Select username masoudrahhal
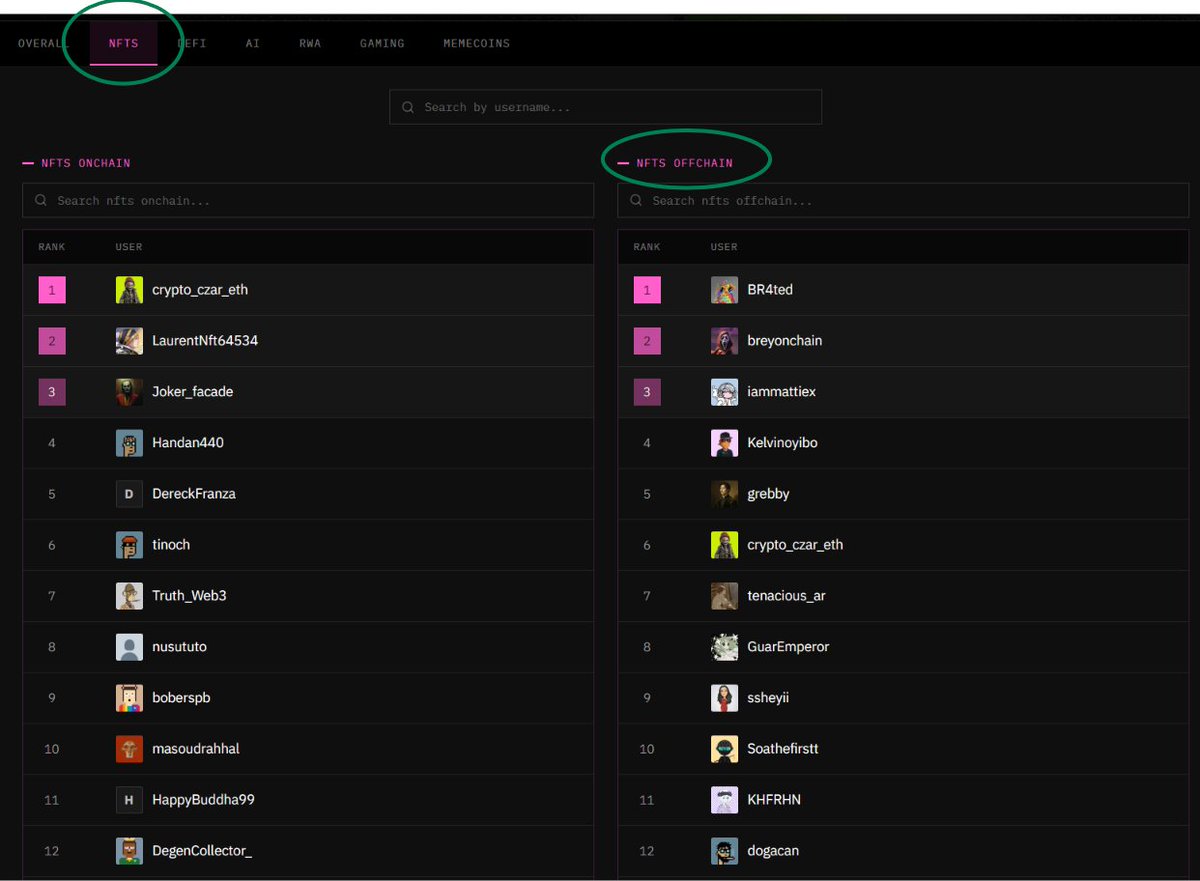 pos(196,749)
